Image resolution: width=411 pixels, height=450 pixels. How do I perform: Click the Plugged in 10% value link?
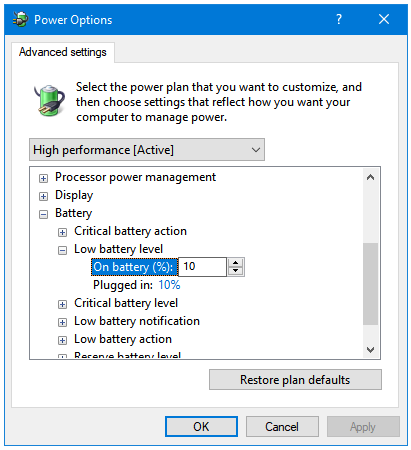click(169, 285)
